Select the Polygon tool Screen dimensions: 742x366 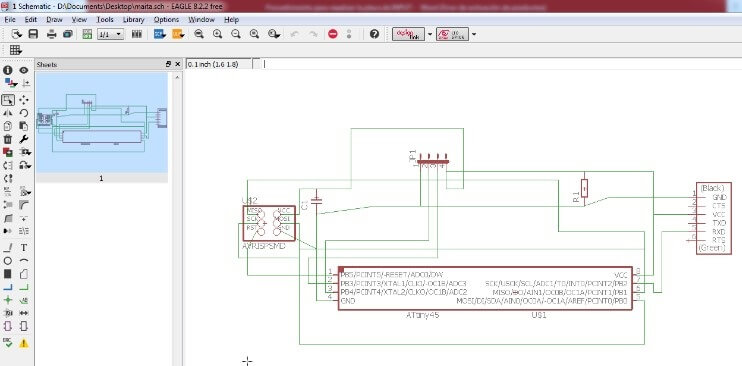[24, 274]
